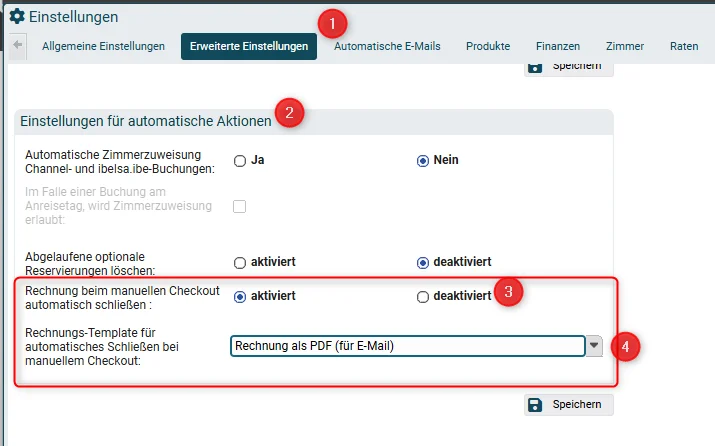Select Ja for automatische Zimmerzuweisung

point(240,161)
